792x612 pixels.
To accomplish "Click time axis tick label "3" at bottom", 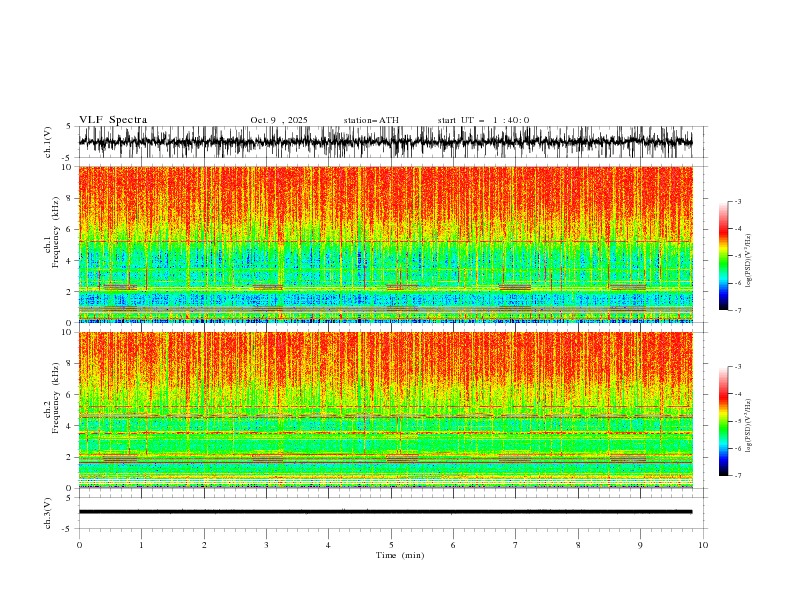I will click(x=266, y=545).
